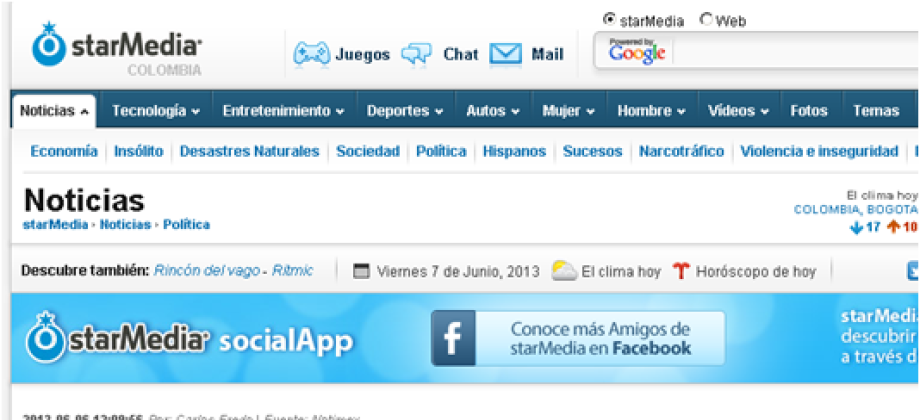Screen dimensions: 920x420
Task: Open the Rincón del vago link
Action: click(207, 271)
